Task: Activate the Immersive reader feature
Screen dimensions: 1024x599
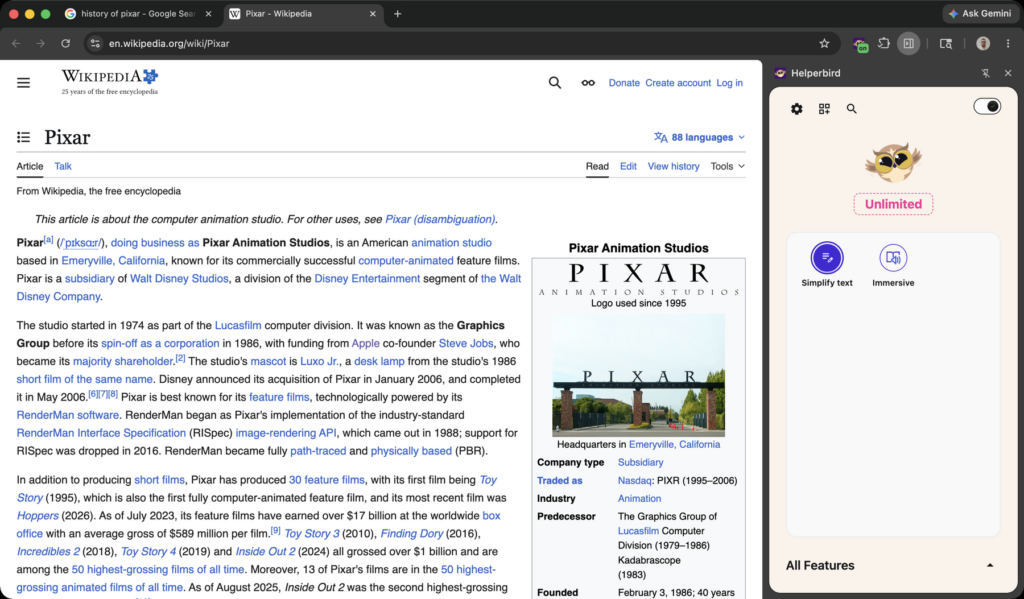Action: point(893,265)
